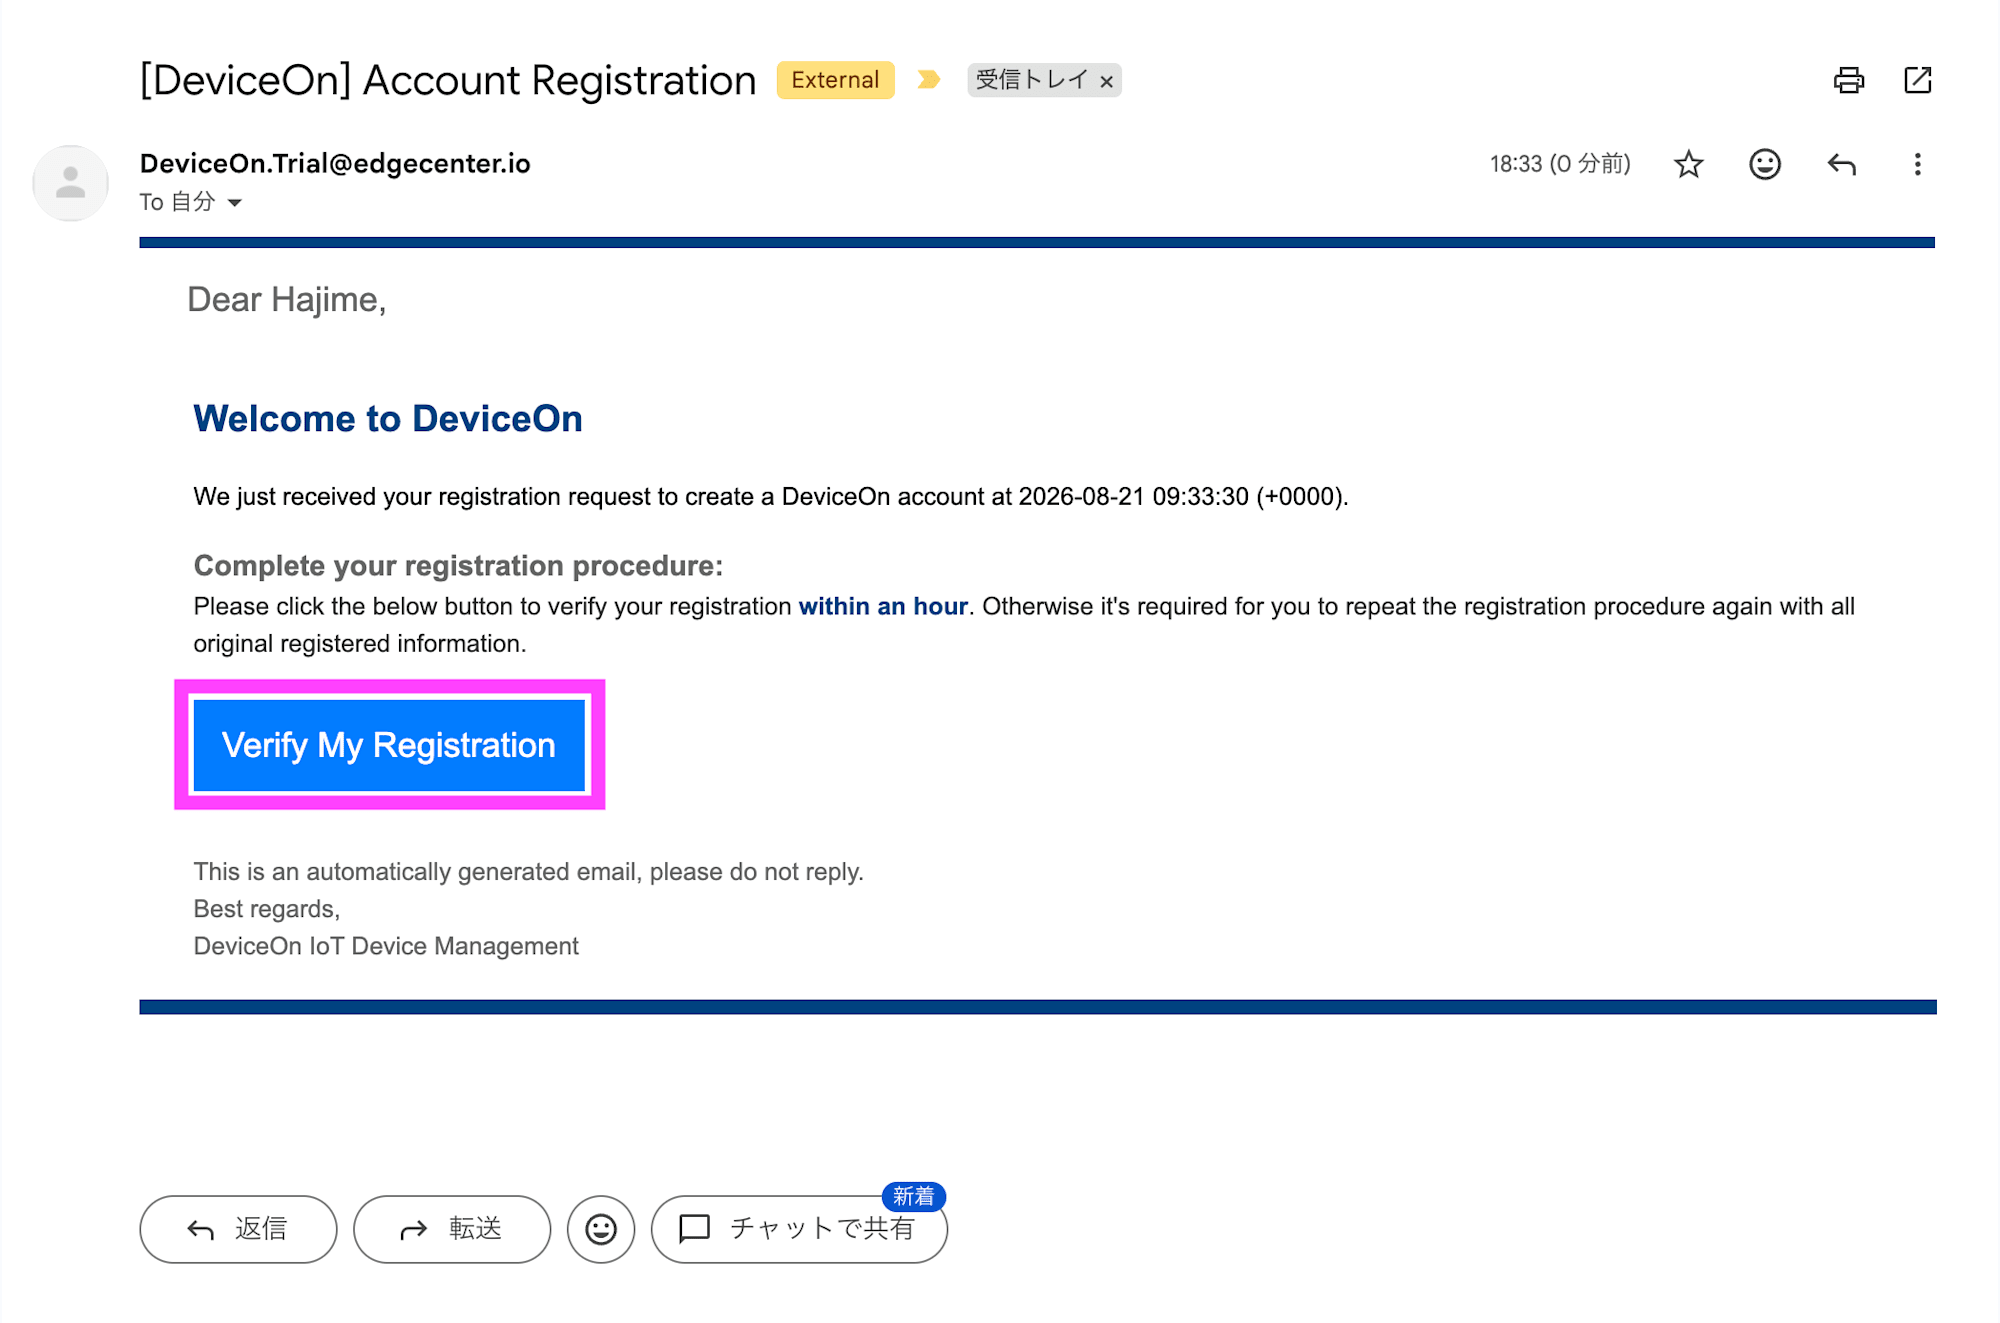Remove the 受信トレイ label via its x
The width and height of the screenshot is (2000, 1323).
pos(1106,81)
